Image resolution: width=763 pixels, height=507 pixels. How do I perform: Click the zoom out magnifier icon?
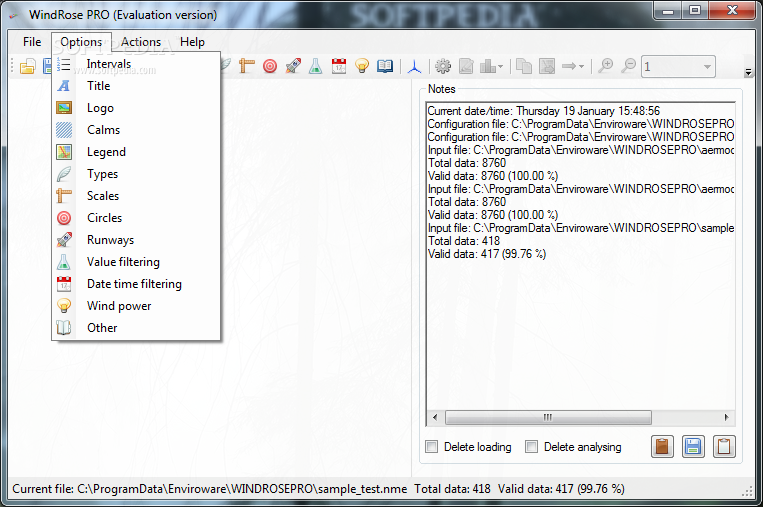click(x=629, y=66)
